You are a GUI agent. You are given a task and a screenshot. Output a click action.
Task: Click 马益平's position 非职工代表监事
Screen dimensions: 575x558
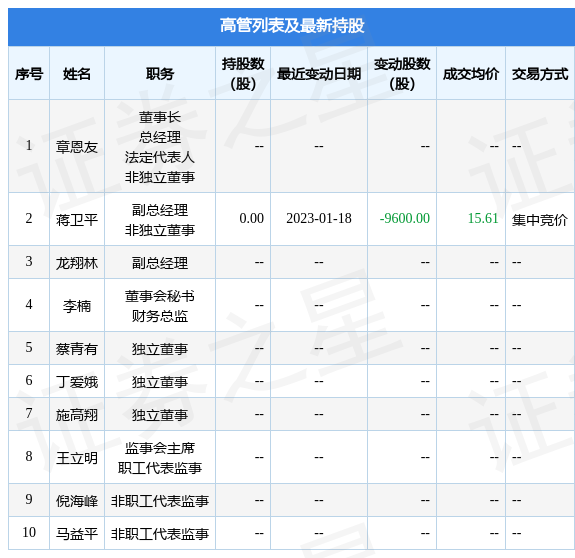pos(160,534)
